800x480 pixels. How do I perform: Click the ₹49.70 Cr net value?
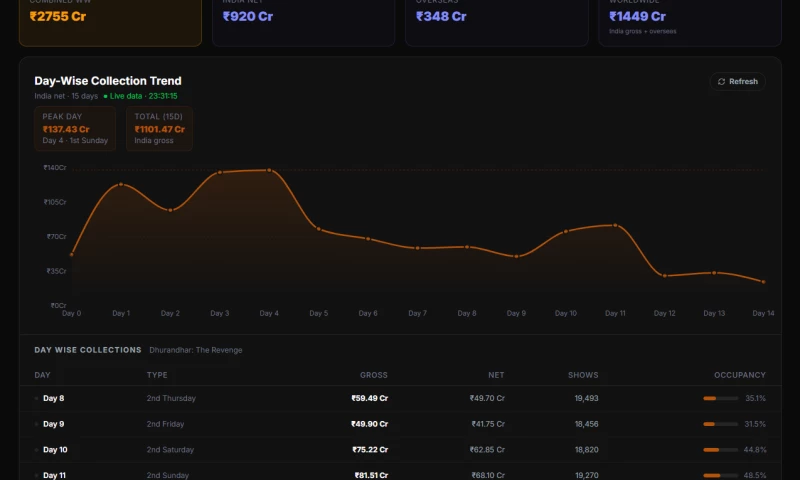pos(487,398)
